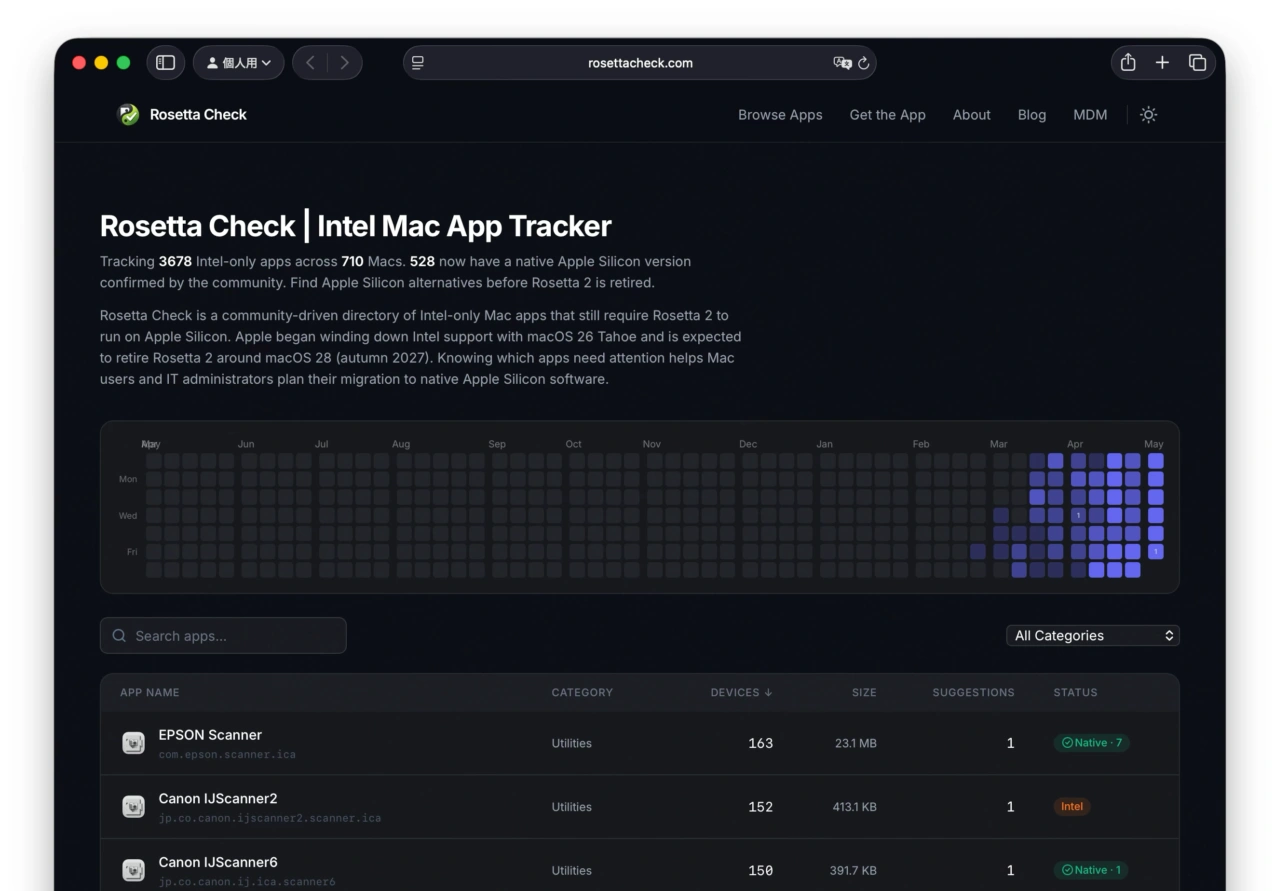The image size is (1280, 891).
Task: Open the 個人用 profile dropdown
Action: (x=239, y=63)
